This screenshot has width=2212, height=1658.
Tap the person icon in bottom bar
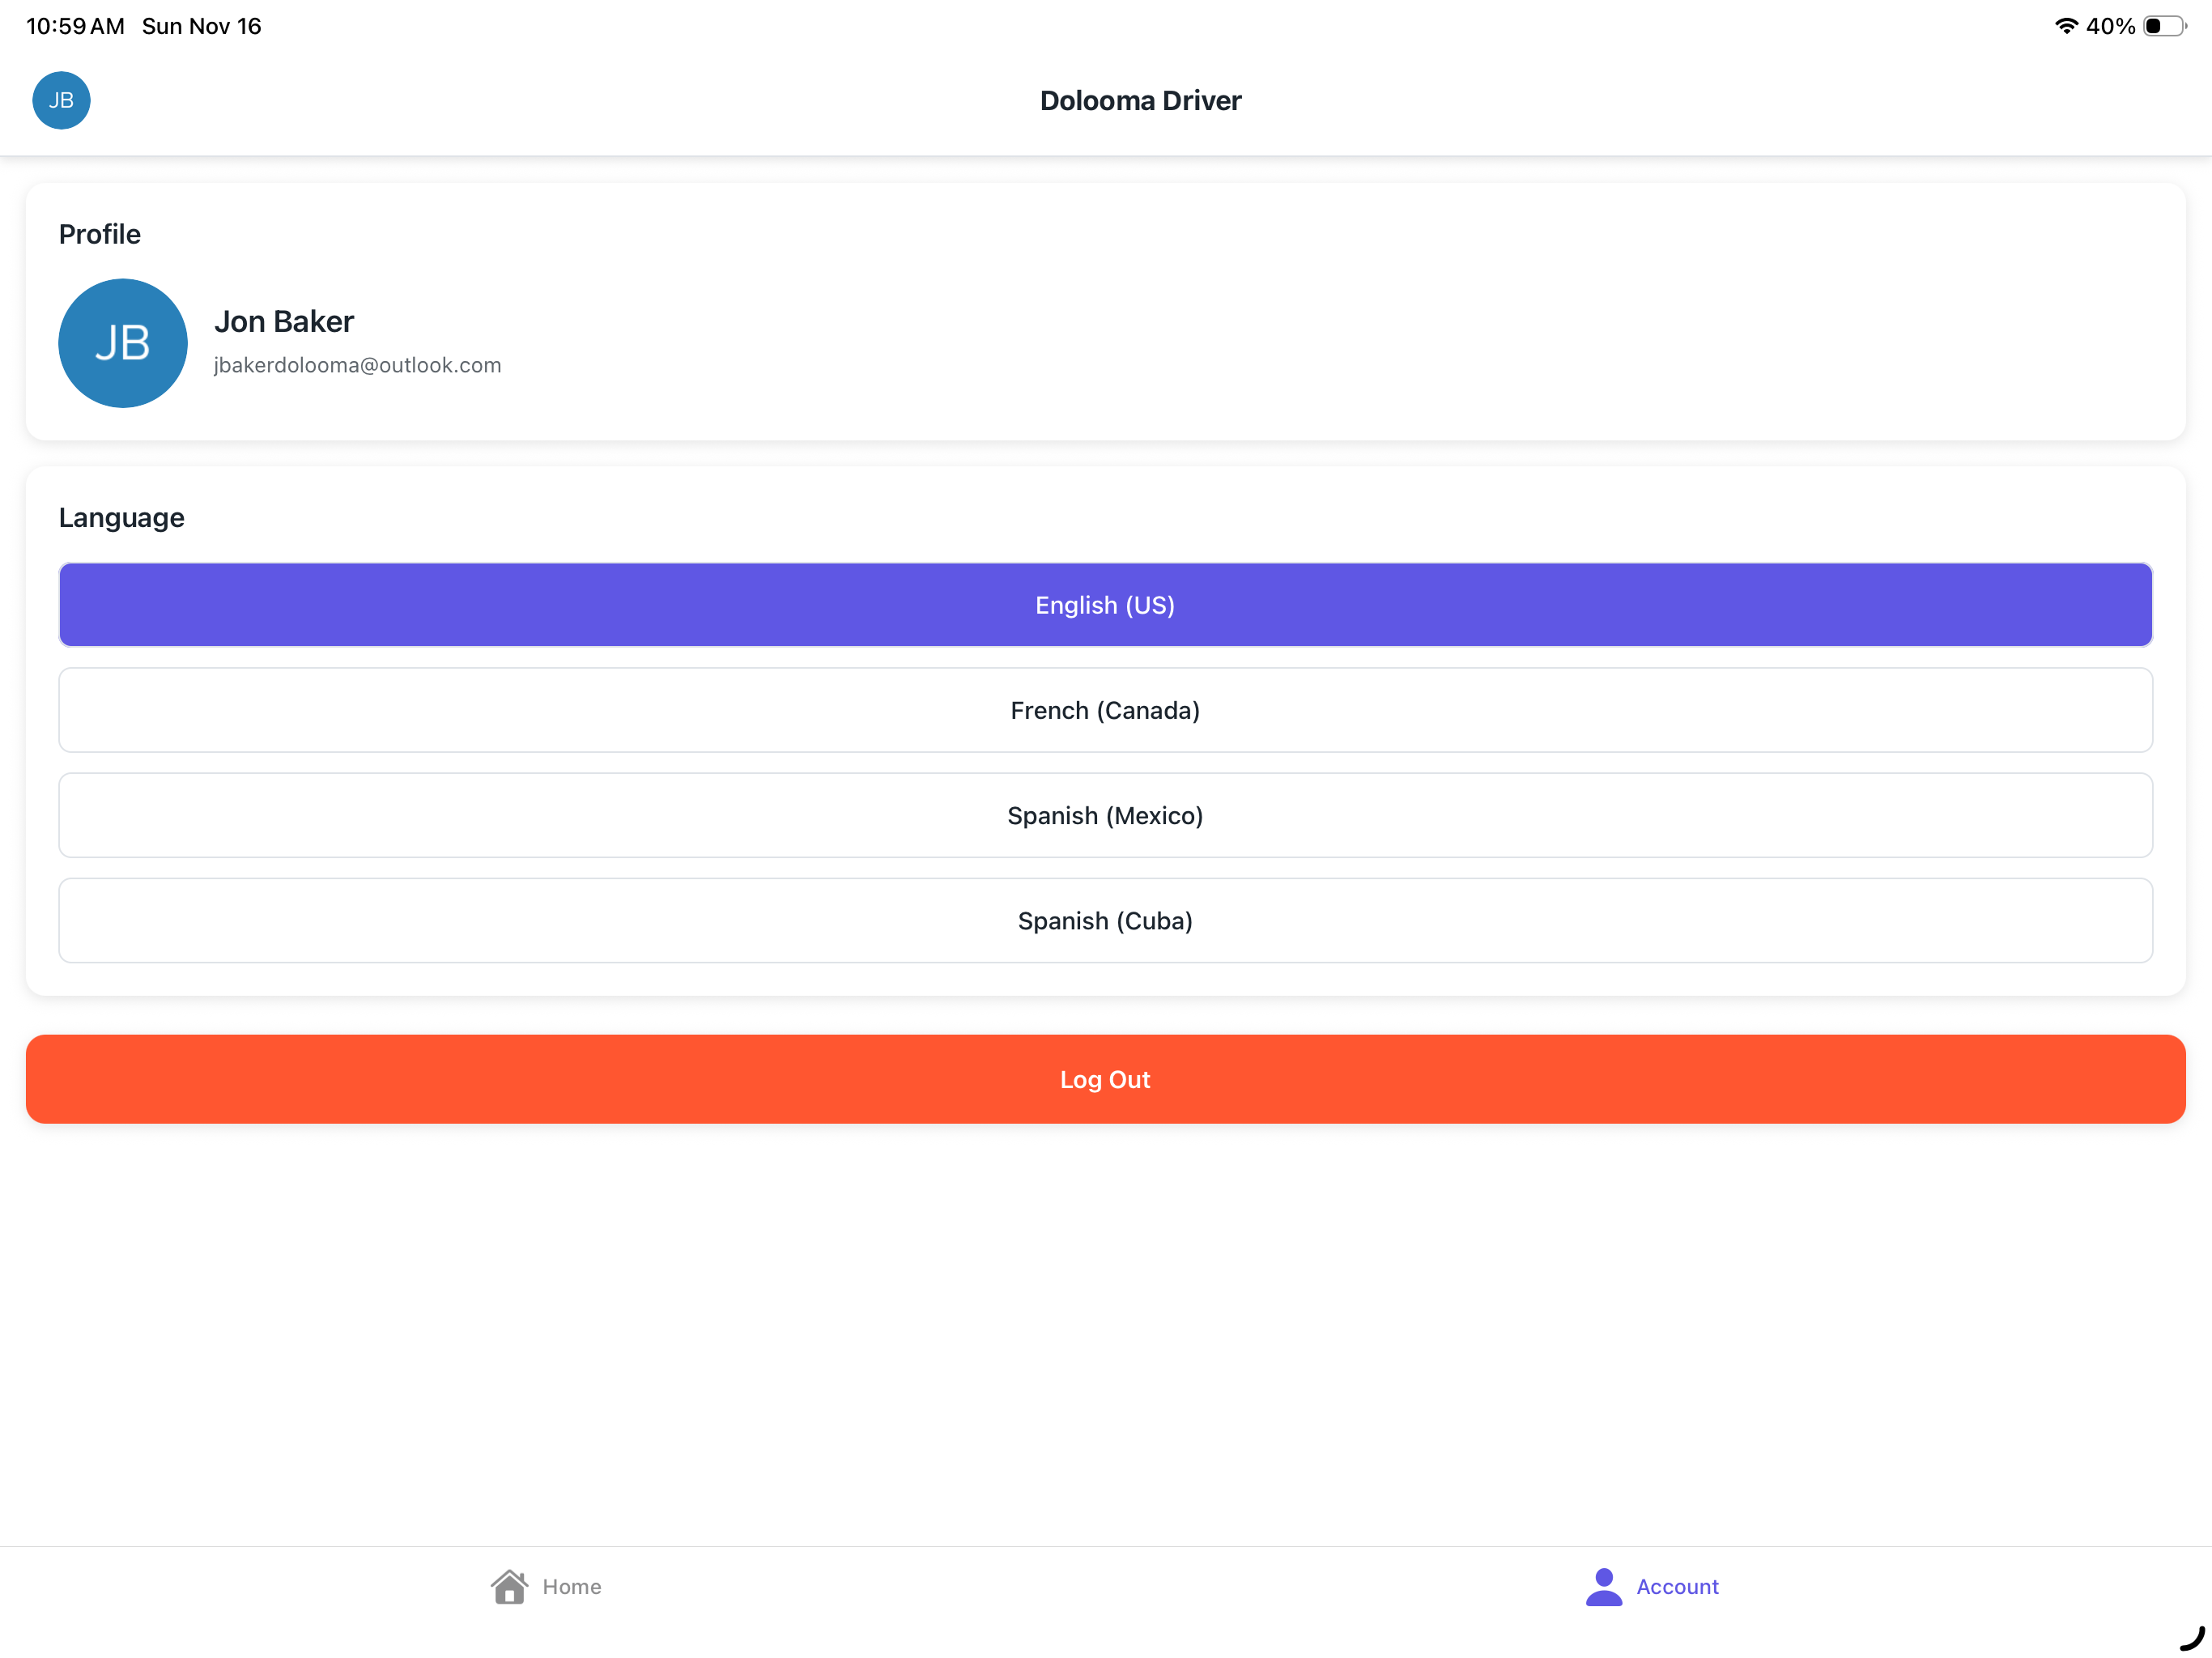[1604, 1586]
